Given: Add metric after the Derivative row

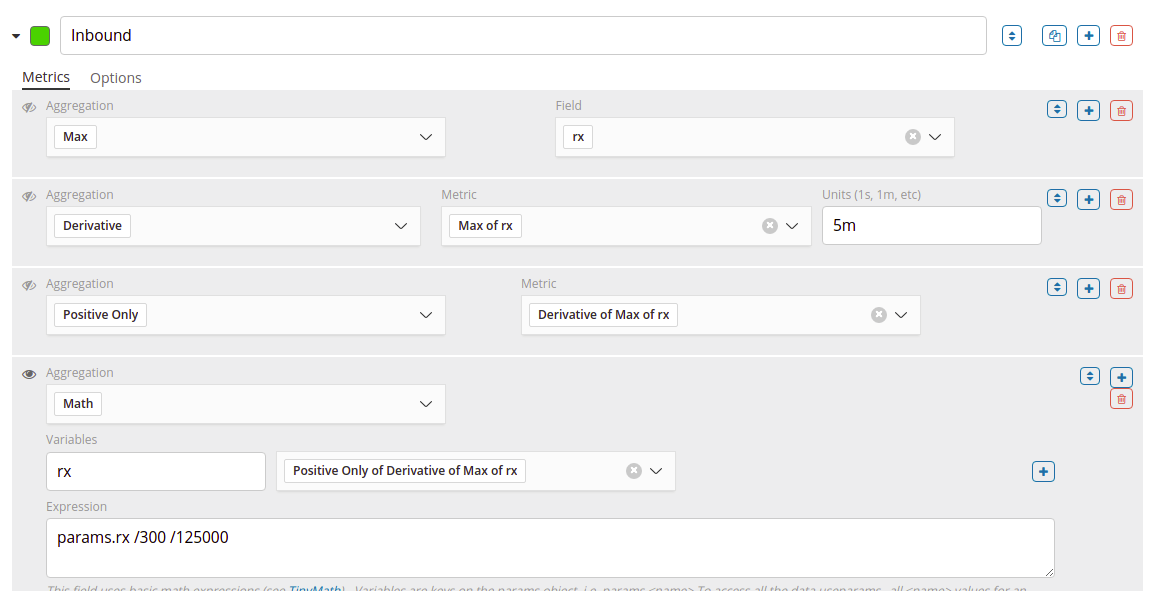Looking at the screenshot, I should click(1088, 200).
